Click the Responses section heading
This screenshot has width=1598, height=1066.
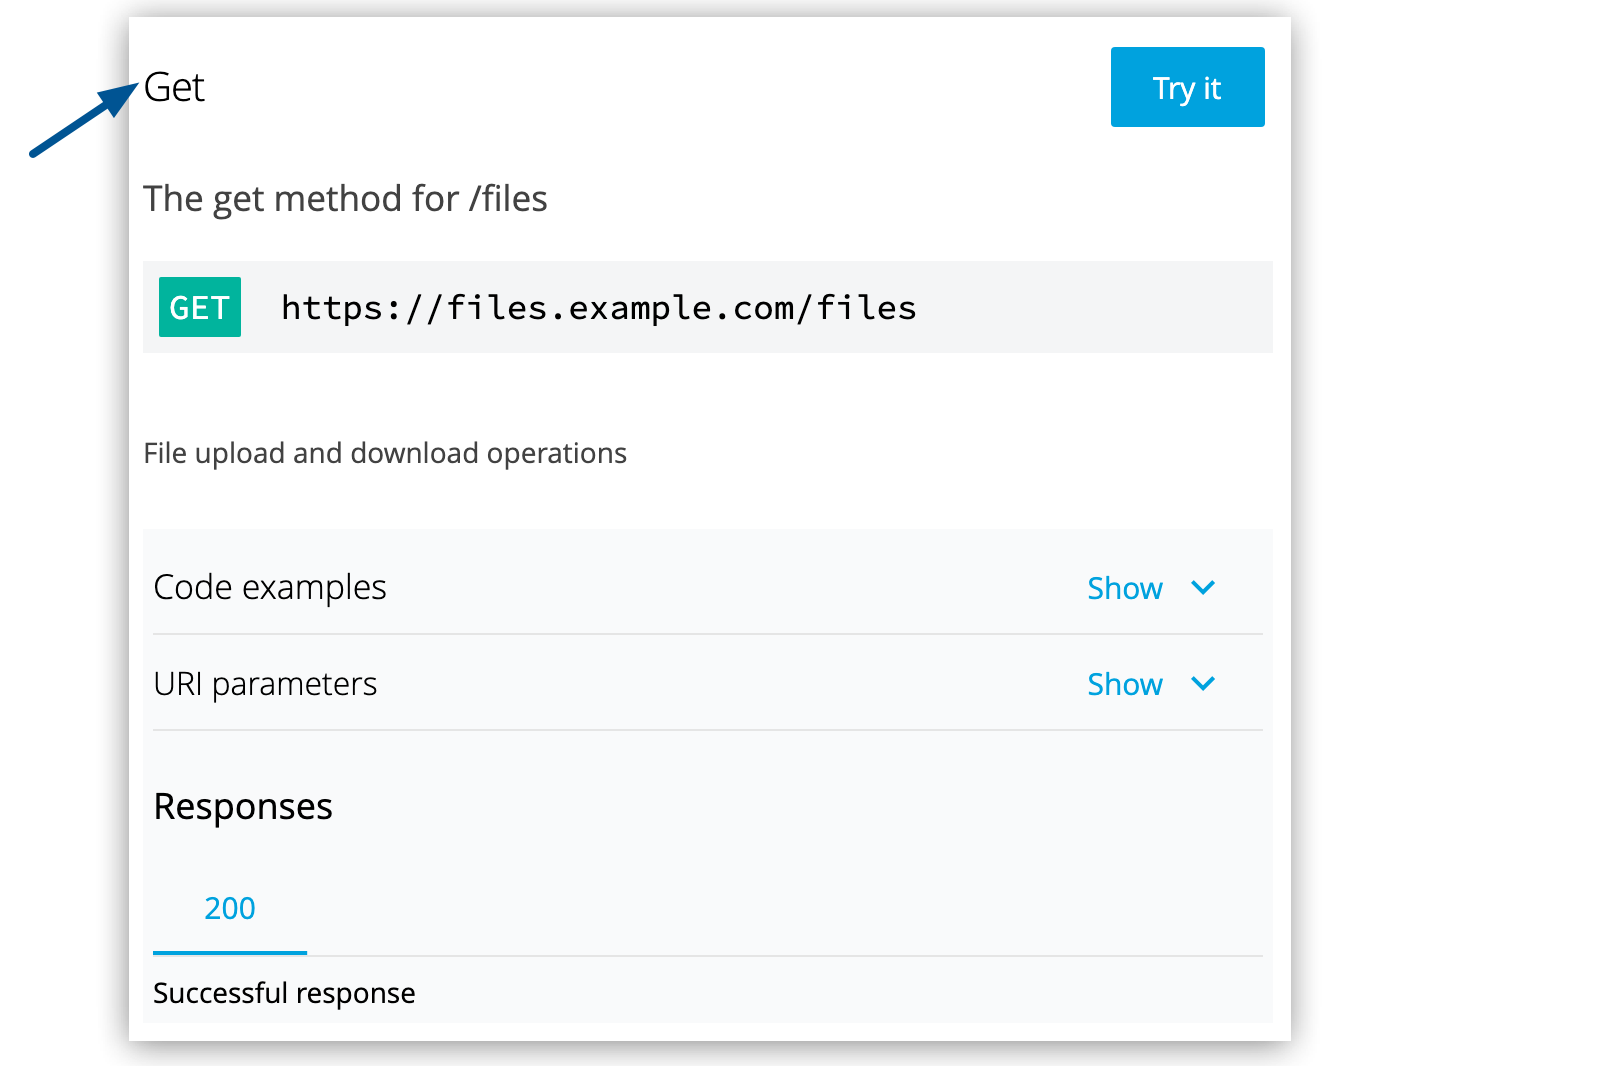tap(243, 806)
